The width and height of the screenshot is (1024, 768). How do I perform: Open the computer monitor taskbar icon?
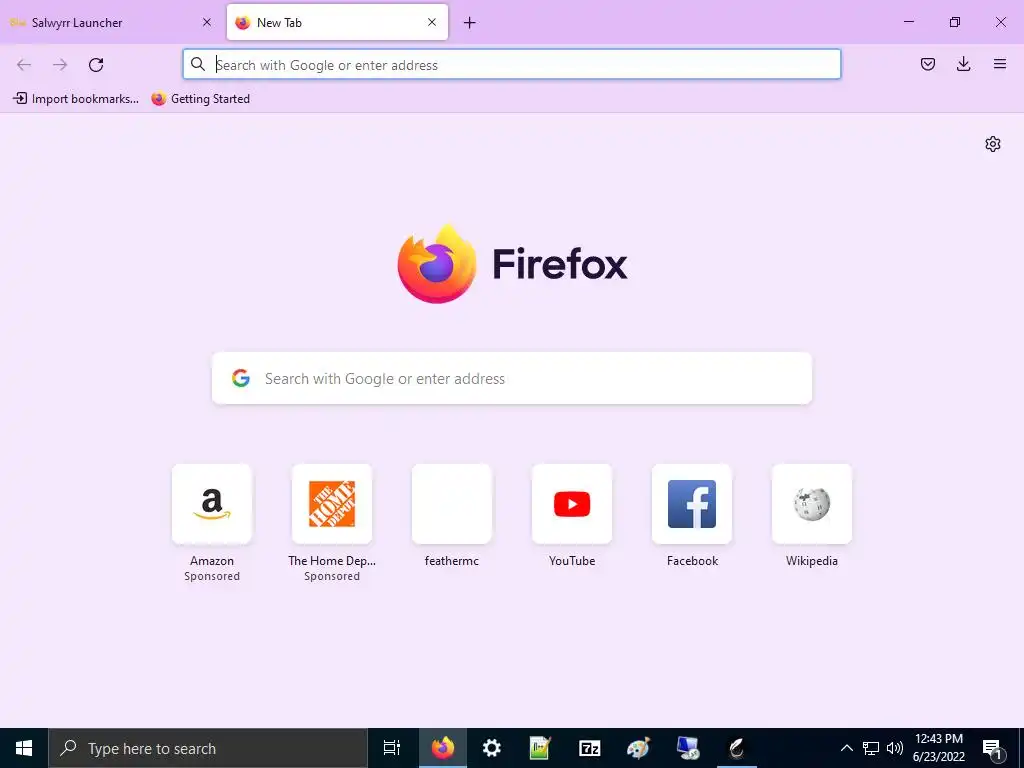[x=688, y=748]
